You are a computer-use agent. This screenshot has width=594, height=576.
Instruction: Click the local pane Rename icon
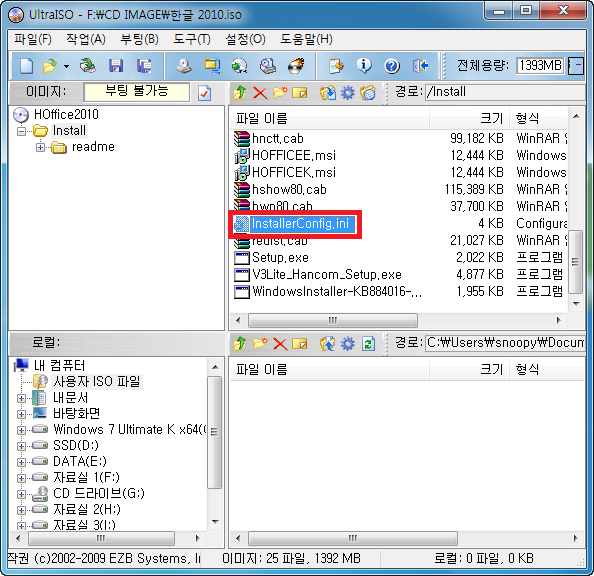tap(300, 344)
